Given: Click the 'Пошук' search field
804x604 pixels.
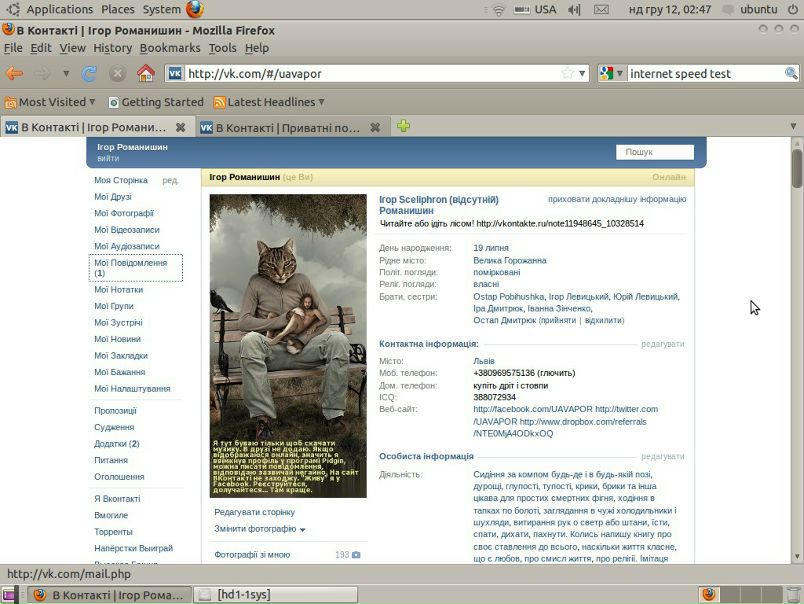Looking at the screenshot, I should [x=654, y=152].
